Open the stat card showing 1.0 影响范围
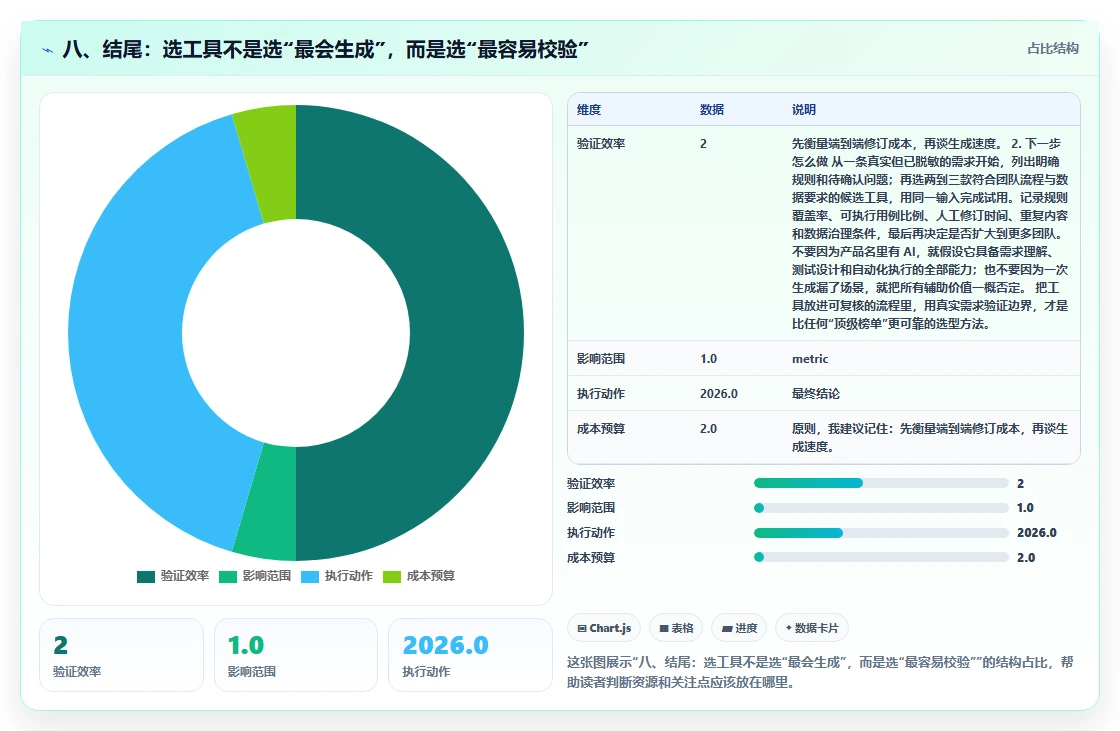 coord(296,655)
